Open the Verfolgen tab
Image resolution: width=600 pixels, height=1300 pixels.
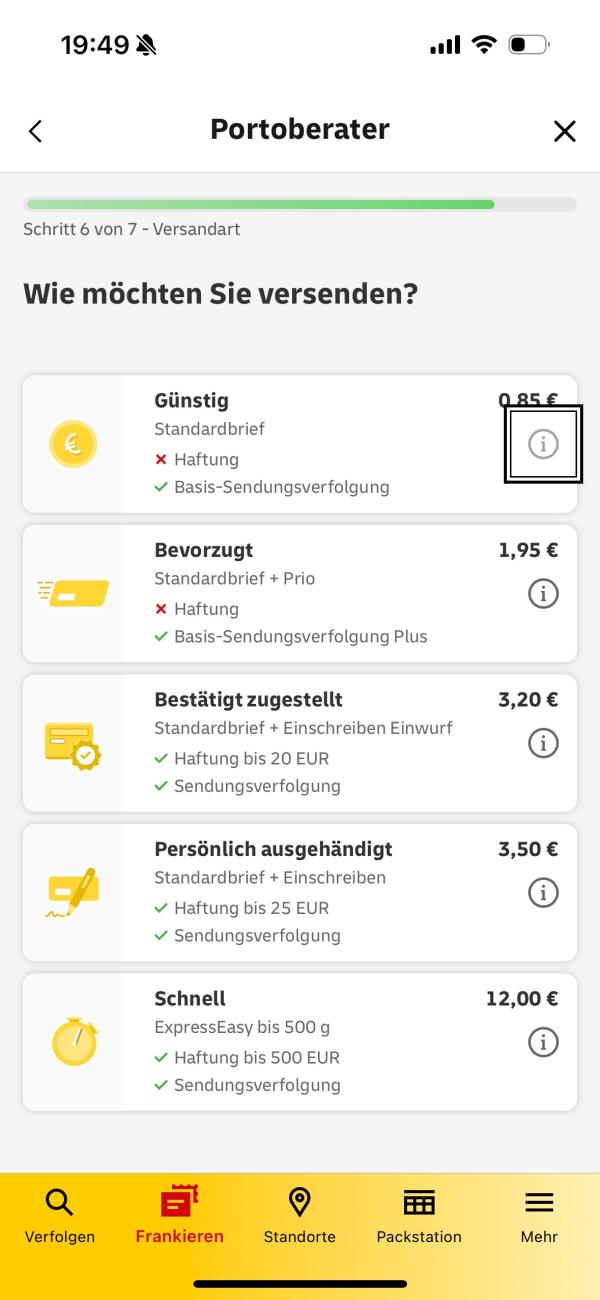coord(60,1215)
